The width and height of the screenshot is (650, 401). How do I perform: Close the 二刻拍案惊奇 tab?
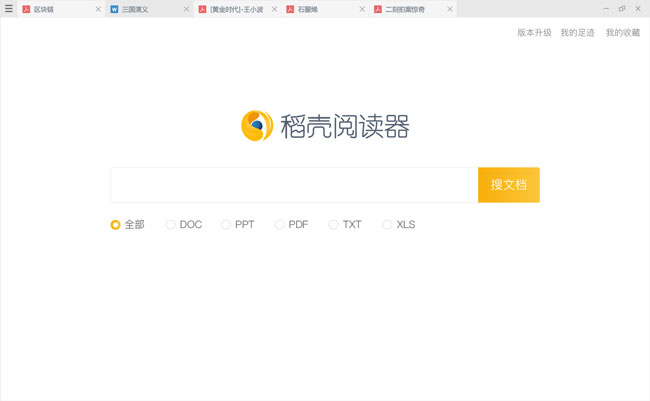pyautogui.click(x=450, y=9)
